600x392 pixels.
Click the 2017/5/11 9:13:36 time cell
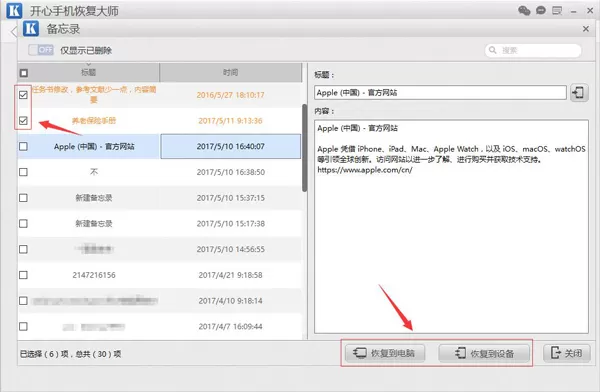tap(230, 121)
